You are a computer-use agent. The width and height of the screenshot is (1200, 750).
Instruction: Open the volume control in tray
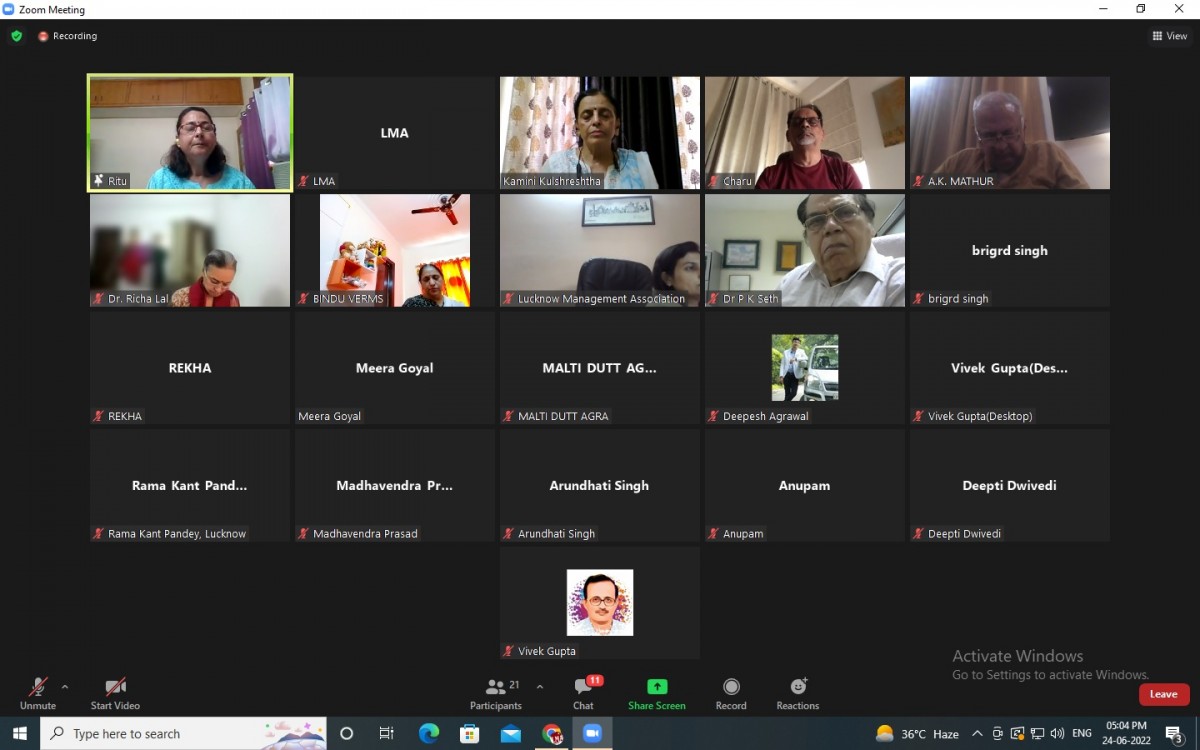pyautogui.click(x=1058, y=733)
